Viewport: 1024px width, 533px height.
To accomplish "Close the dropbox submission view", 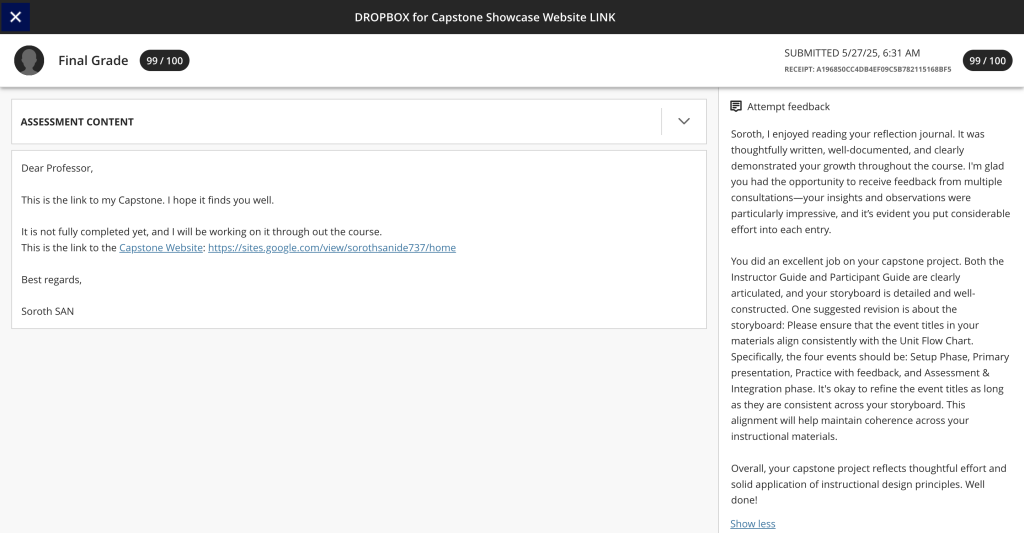I will coord(15,17).
